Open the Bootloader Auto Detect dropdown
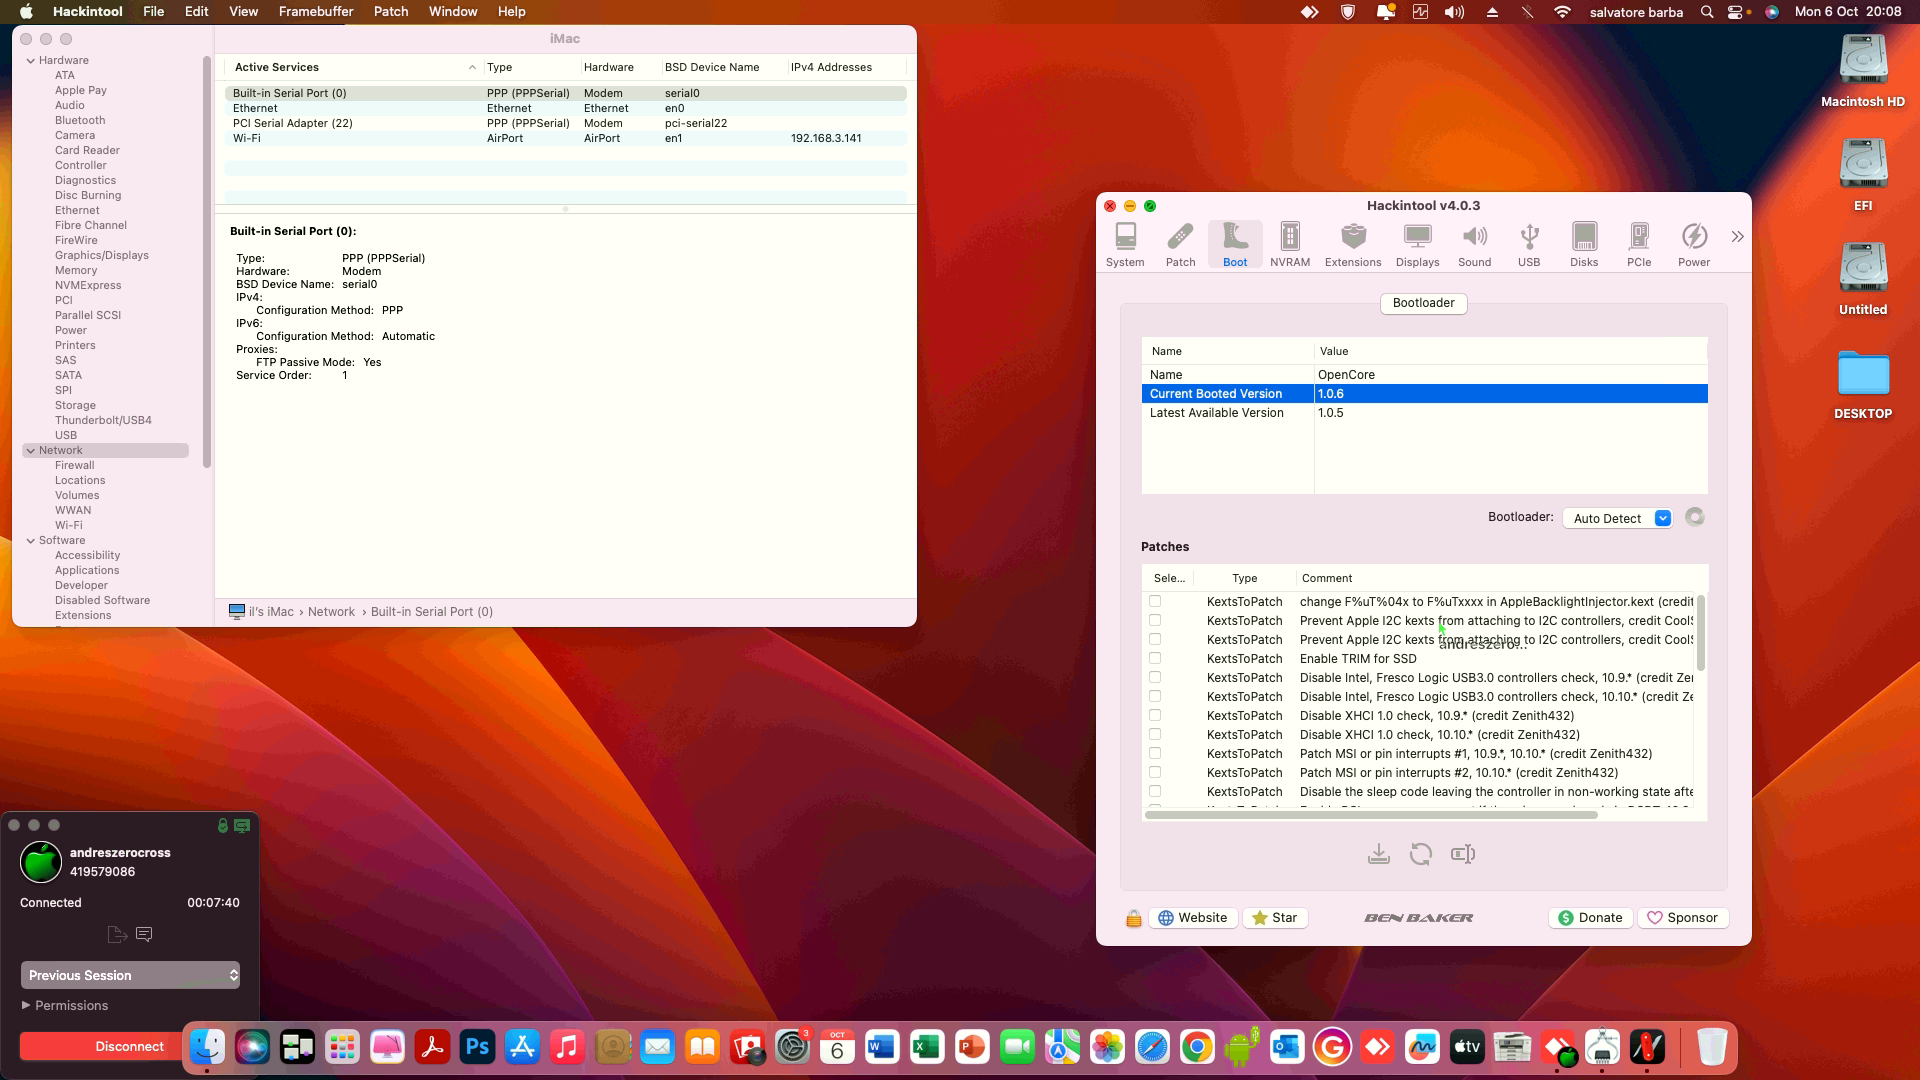This screenshot has width=1920, height=1080. point(1618,518)
